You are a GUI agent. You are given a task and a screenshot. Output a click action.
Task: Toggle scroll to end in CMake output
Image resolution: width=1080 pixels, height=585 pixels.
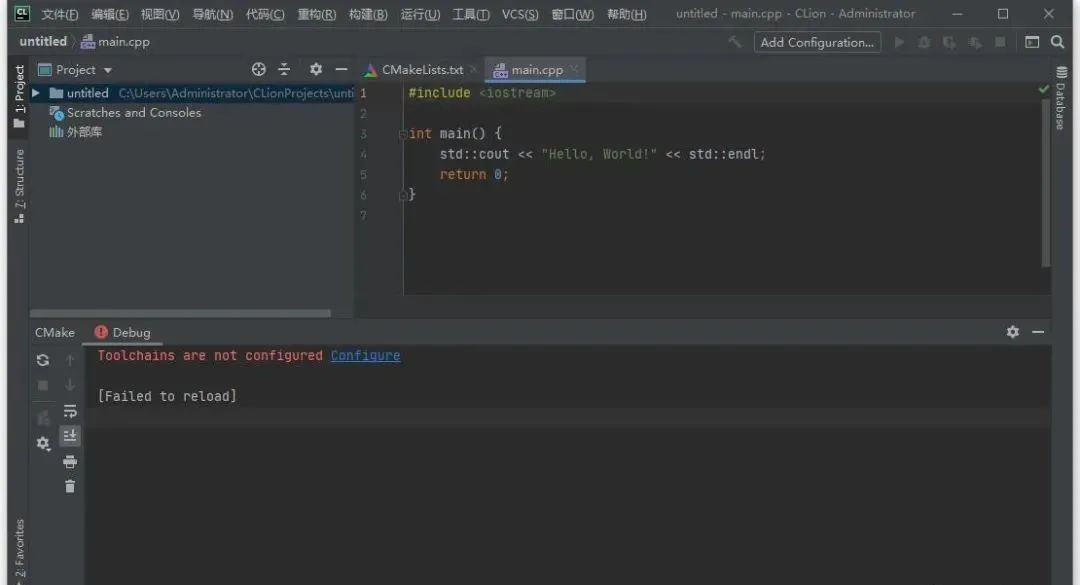[70, 436]
